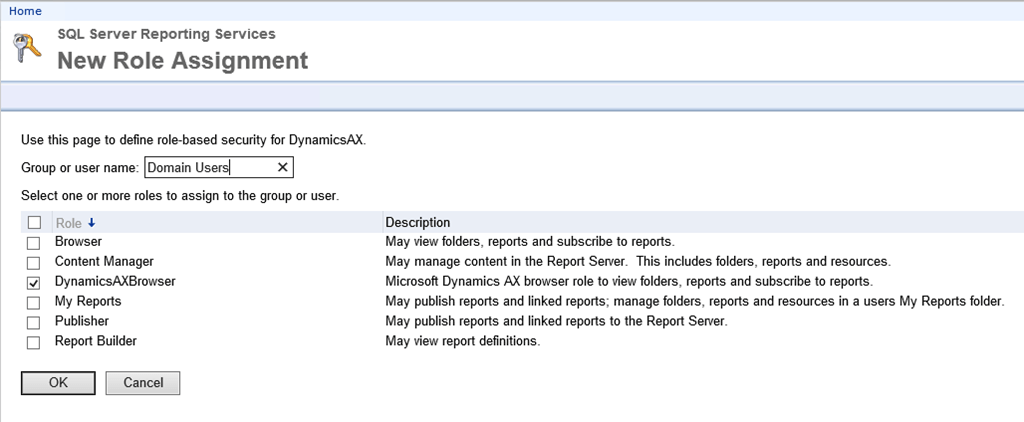Click the 'Group or user name:' label
This screenshot has width=1024, height=422.
80,168
